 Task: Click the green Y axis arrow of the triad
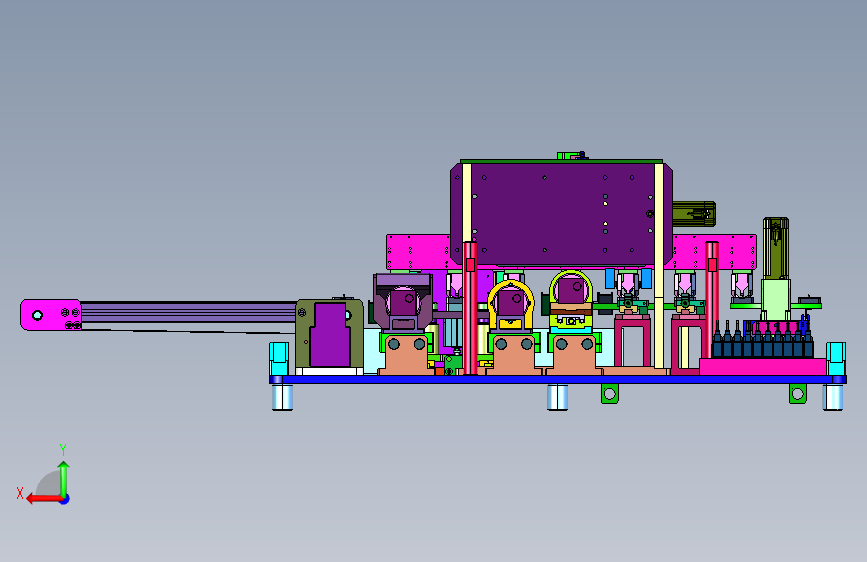coord(64,478)
